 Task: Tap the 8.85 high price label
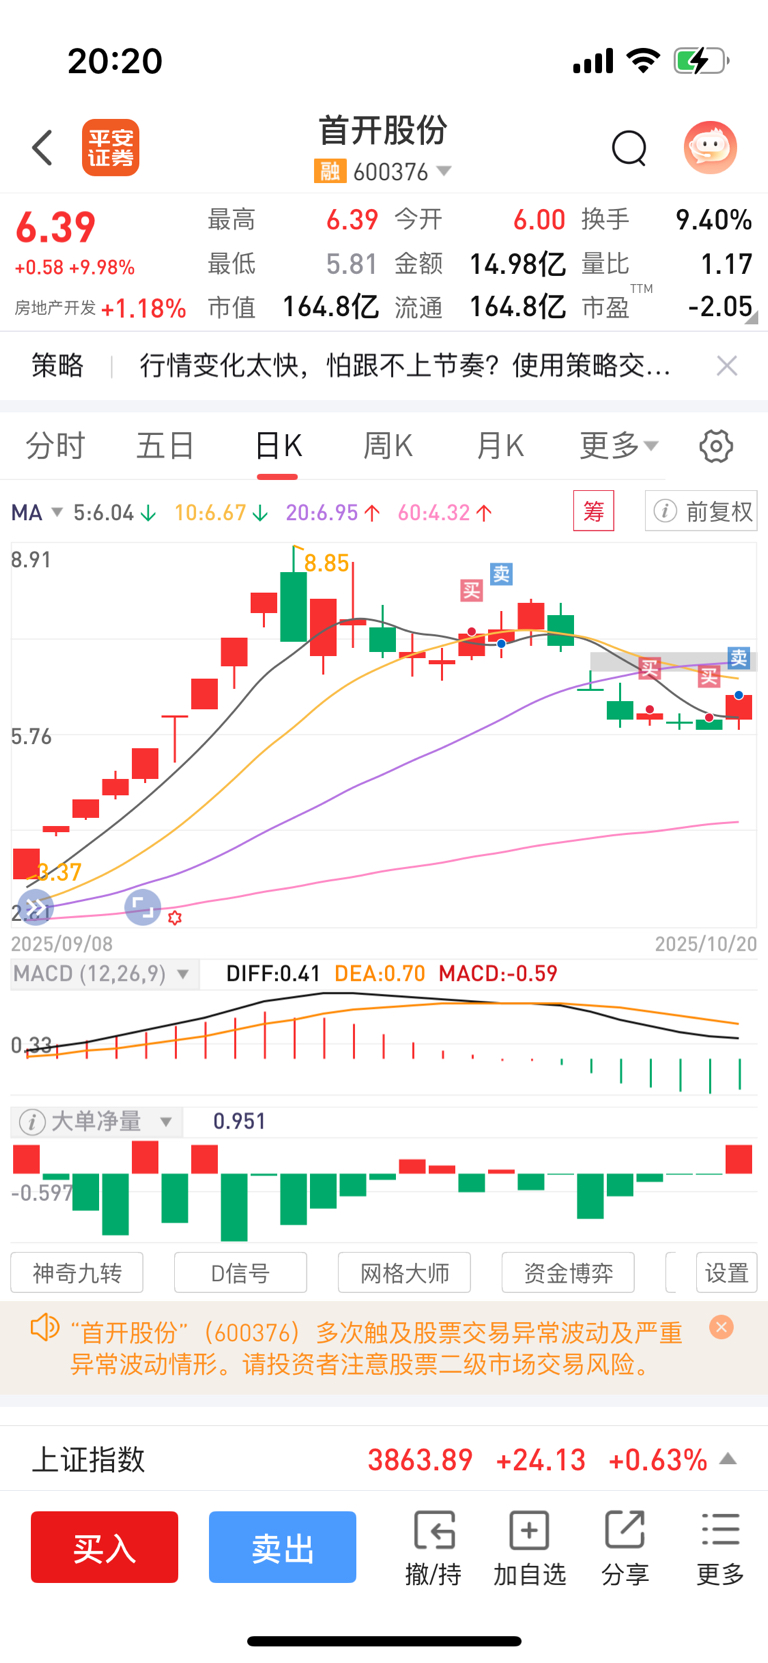[327, 563]
